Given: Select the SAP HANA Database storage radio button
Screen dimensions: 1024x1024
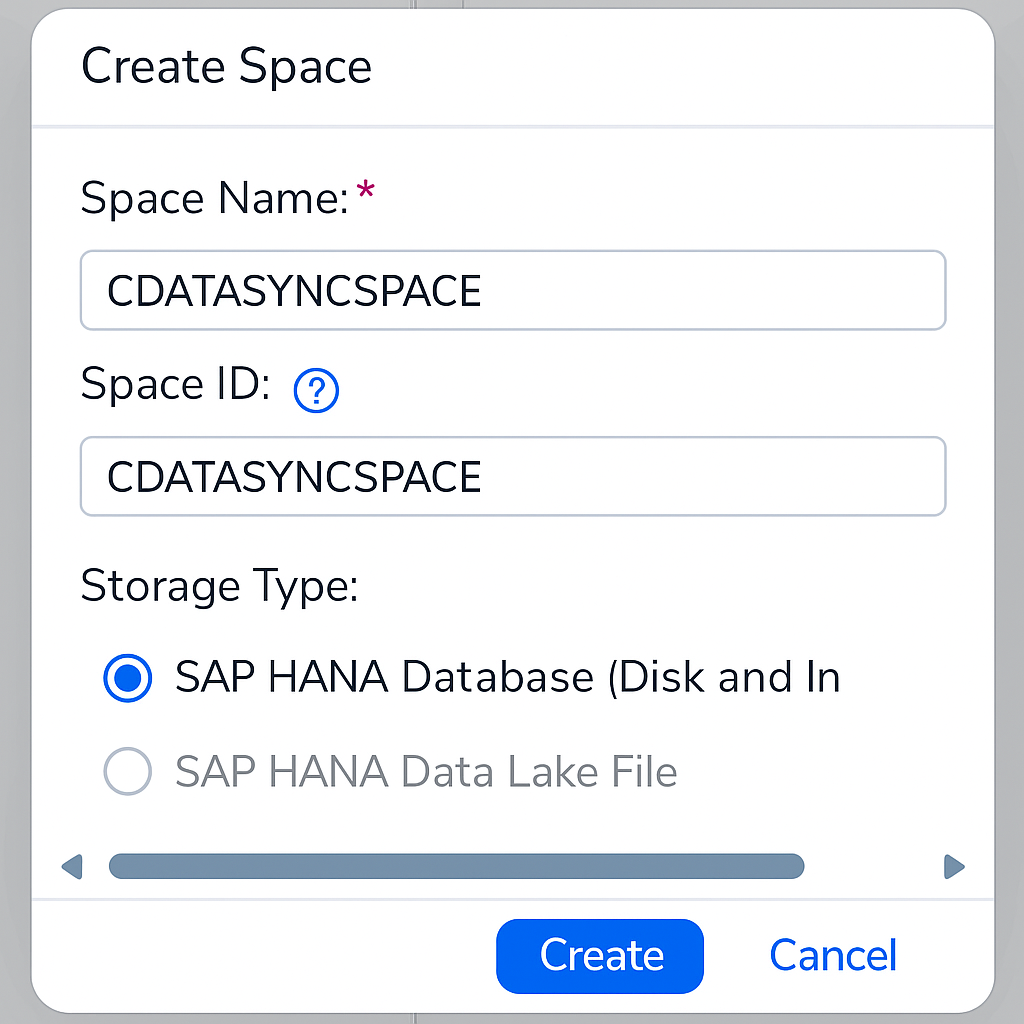Looking at the screenshot, I should point(127,678).
